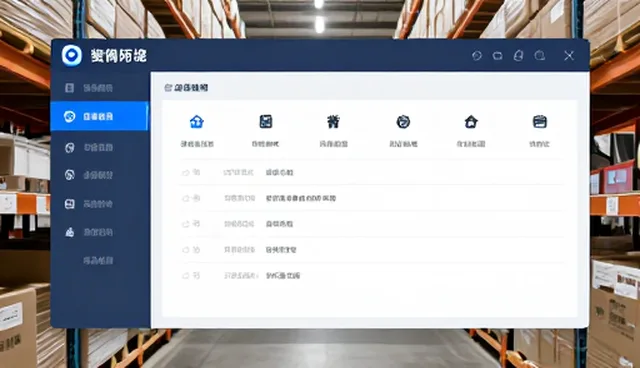Open the dark title of the fourth list row

pos(281,250)
